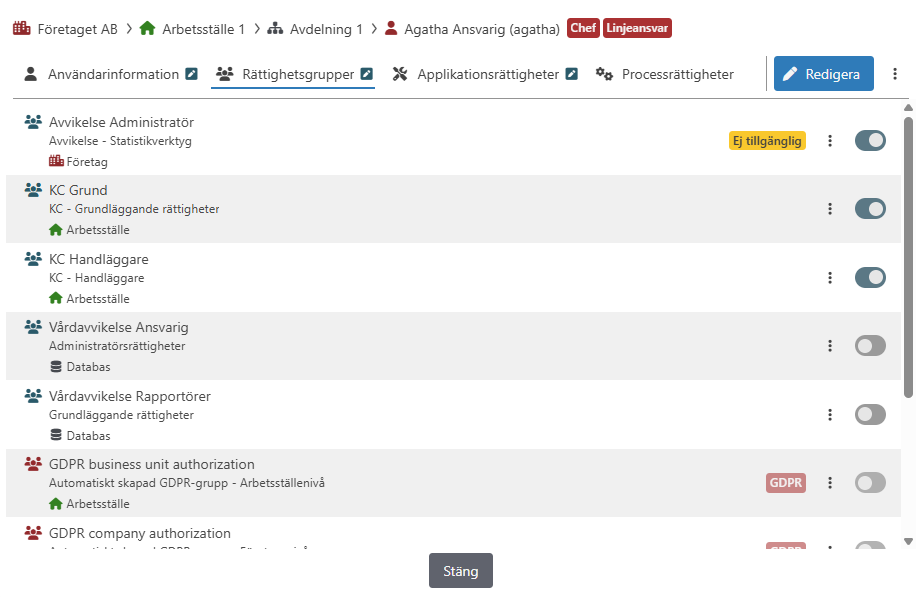The width and height of the screenshot is (922, 597).
Task: Open the three-dot menu for GDPR business unit authorization
Action: [830, 483]
